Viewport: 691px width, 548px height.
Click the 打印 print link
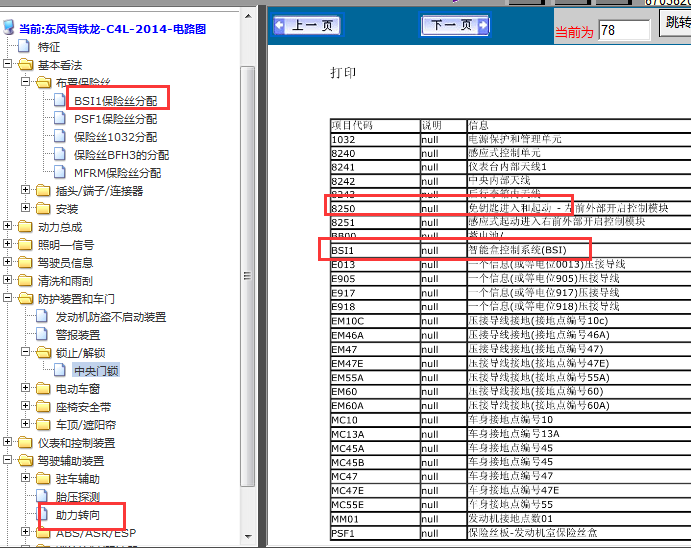[x=343, y=73]
